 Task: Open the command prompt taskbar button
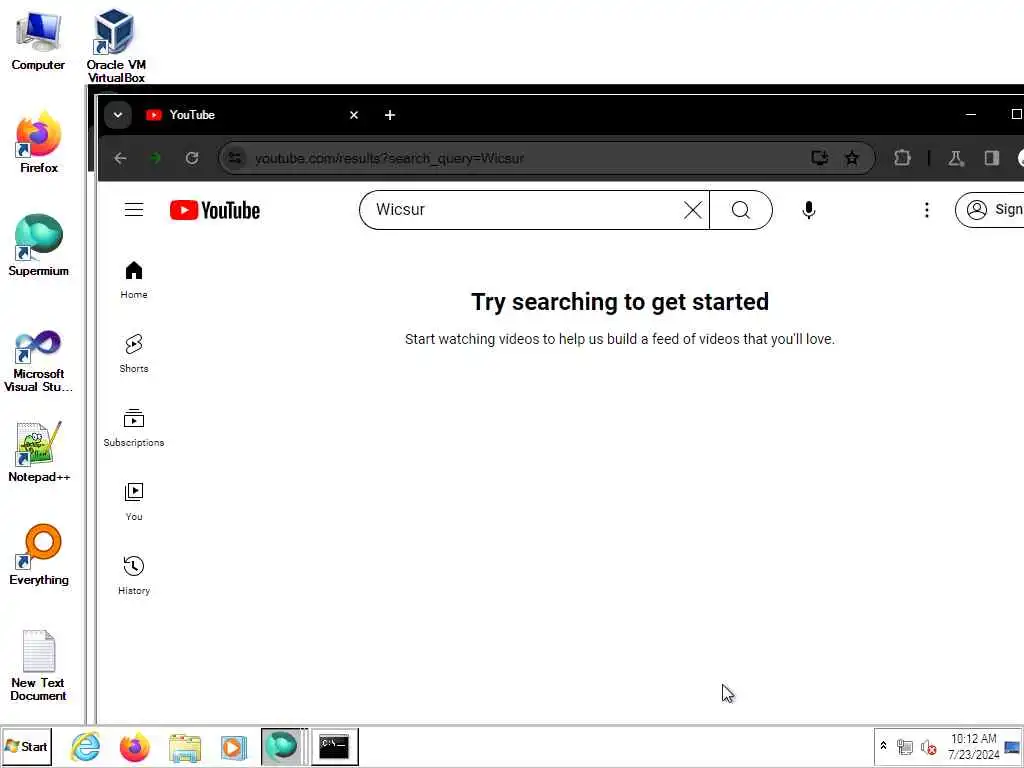pyautogui.click(x=334, y=746)
